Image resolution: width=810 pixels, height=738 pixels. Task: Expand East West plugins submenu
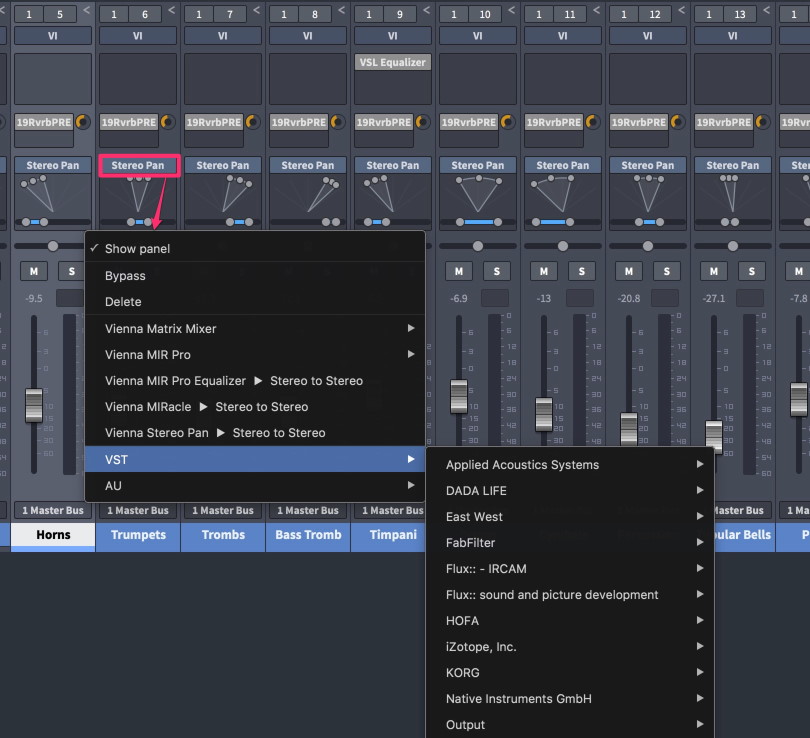[570, 516]
